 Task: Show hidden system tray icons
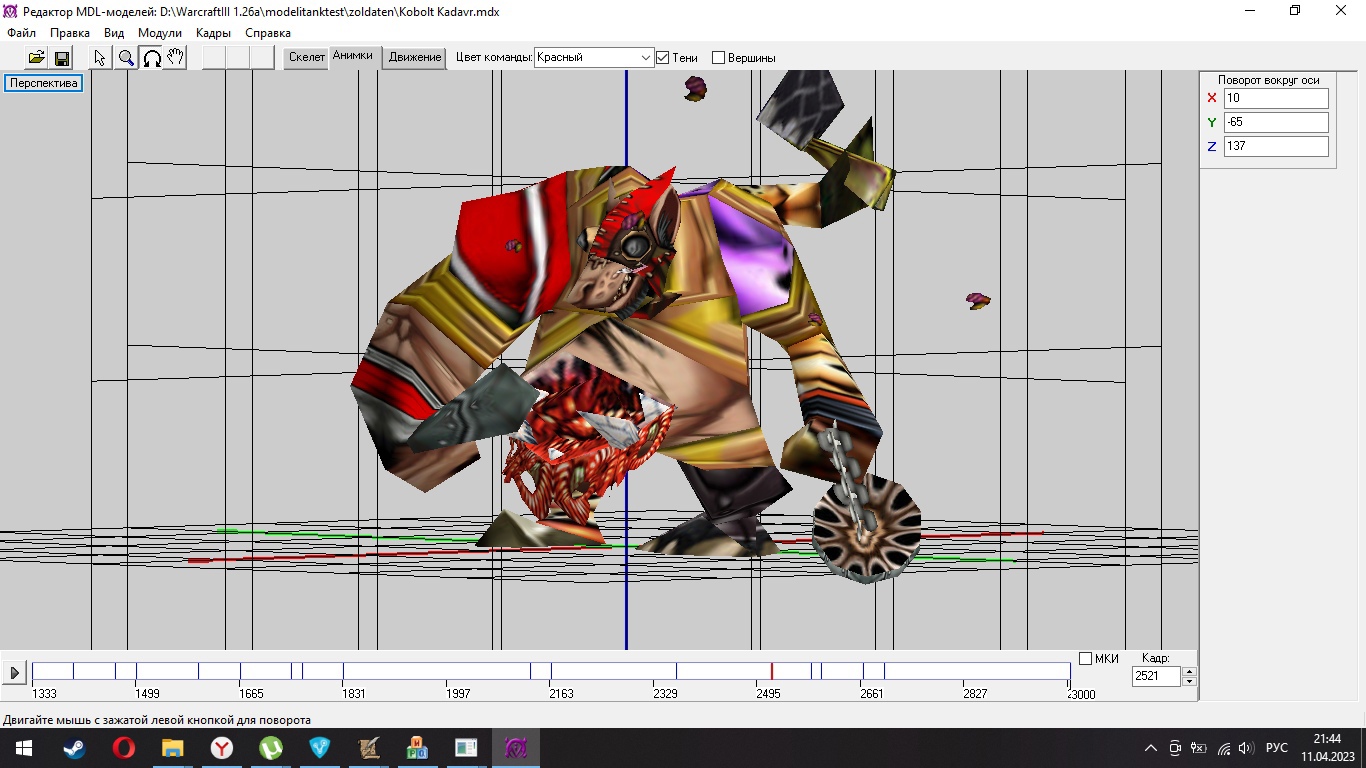[x=1151, y=748]
